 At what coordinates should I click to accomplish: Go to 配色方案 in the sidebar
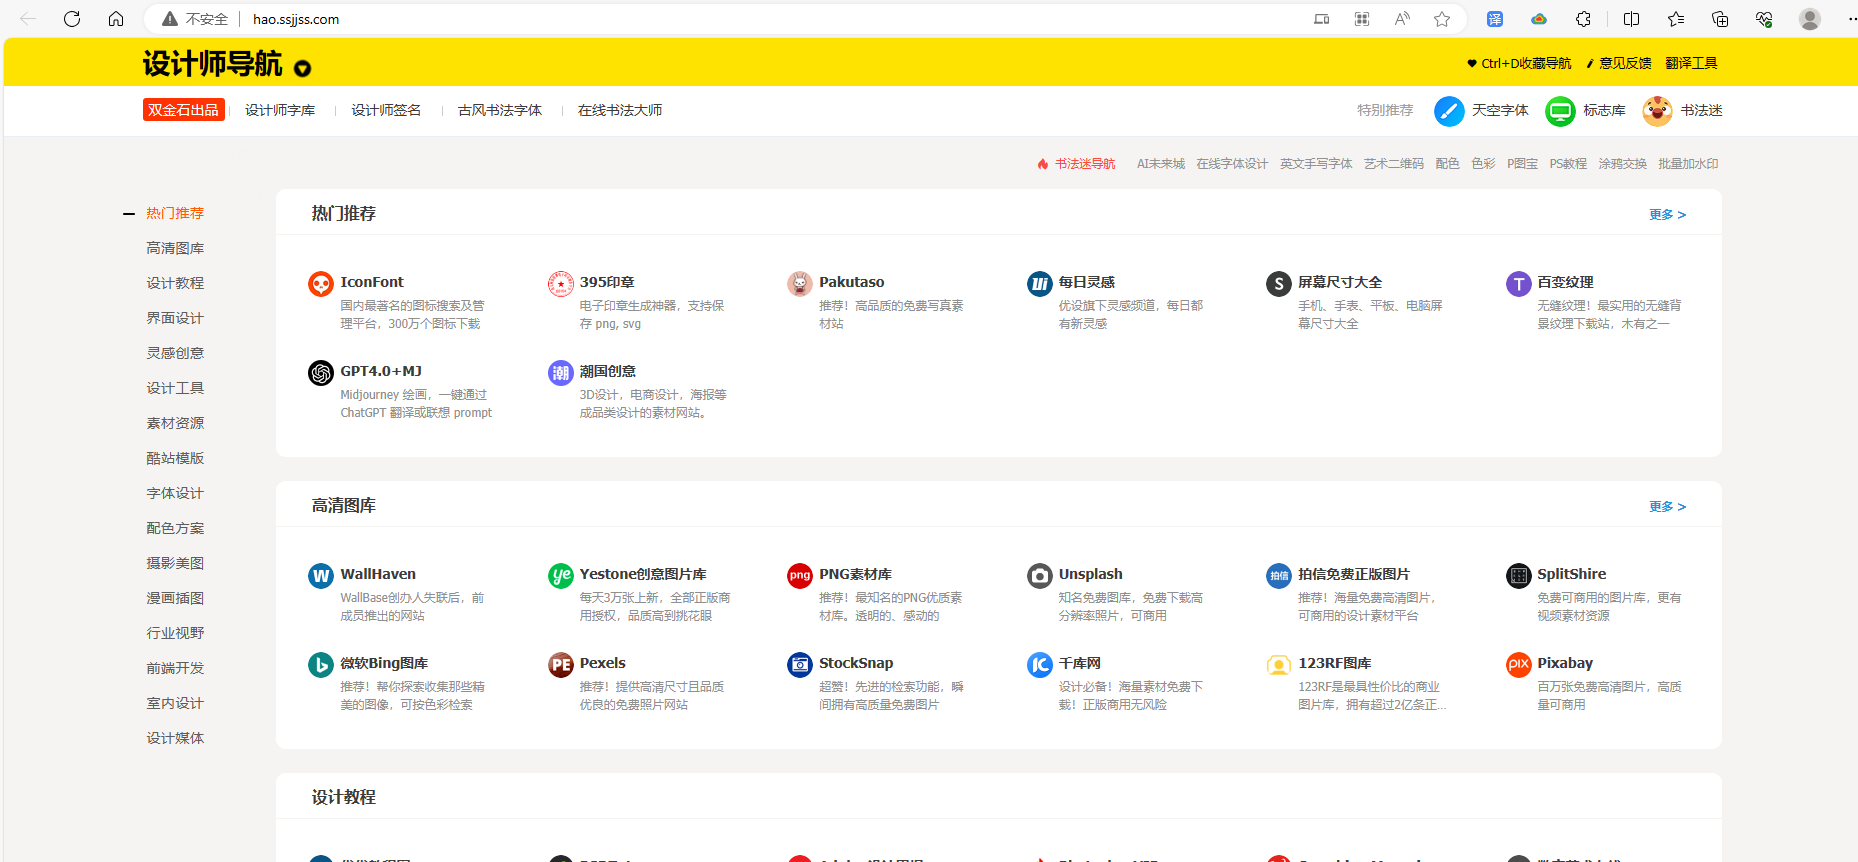click(x=175, y=528)
